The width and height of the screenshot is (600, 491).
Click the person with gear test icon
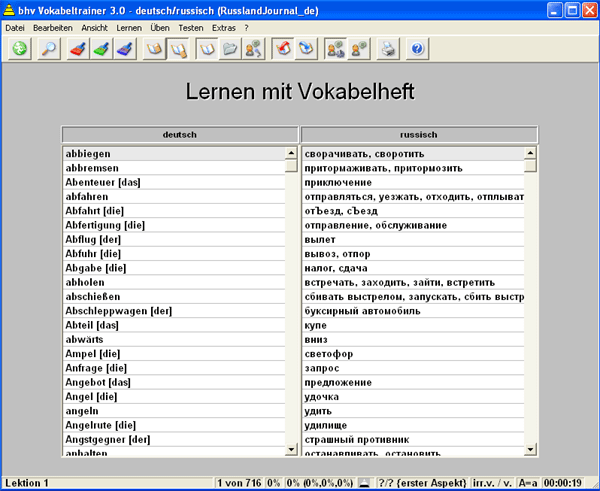coord(336,49)
